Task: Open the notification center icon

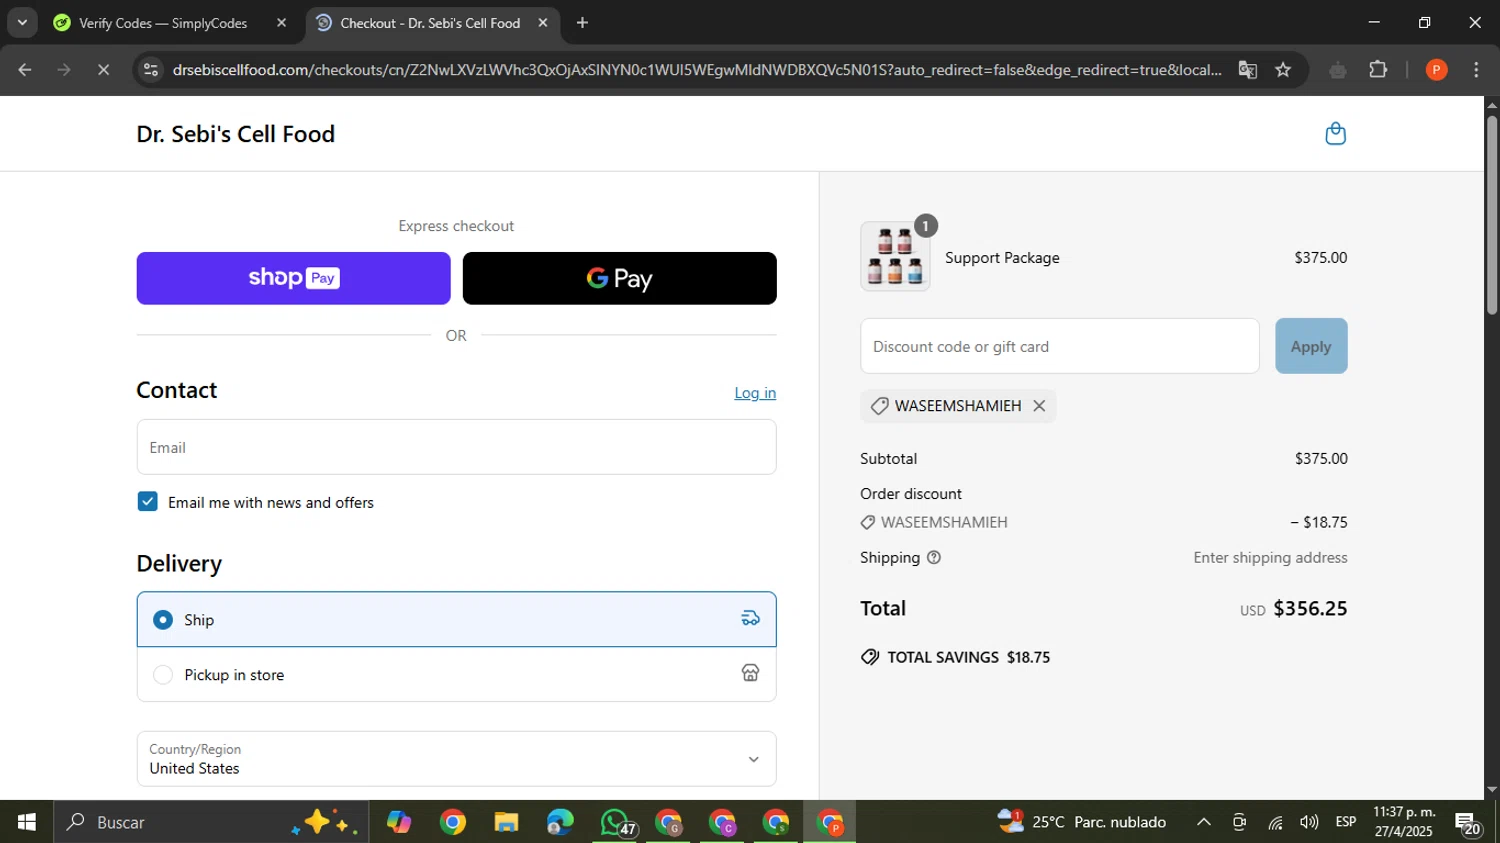Action: tap(1468, 823)
